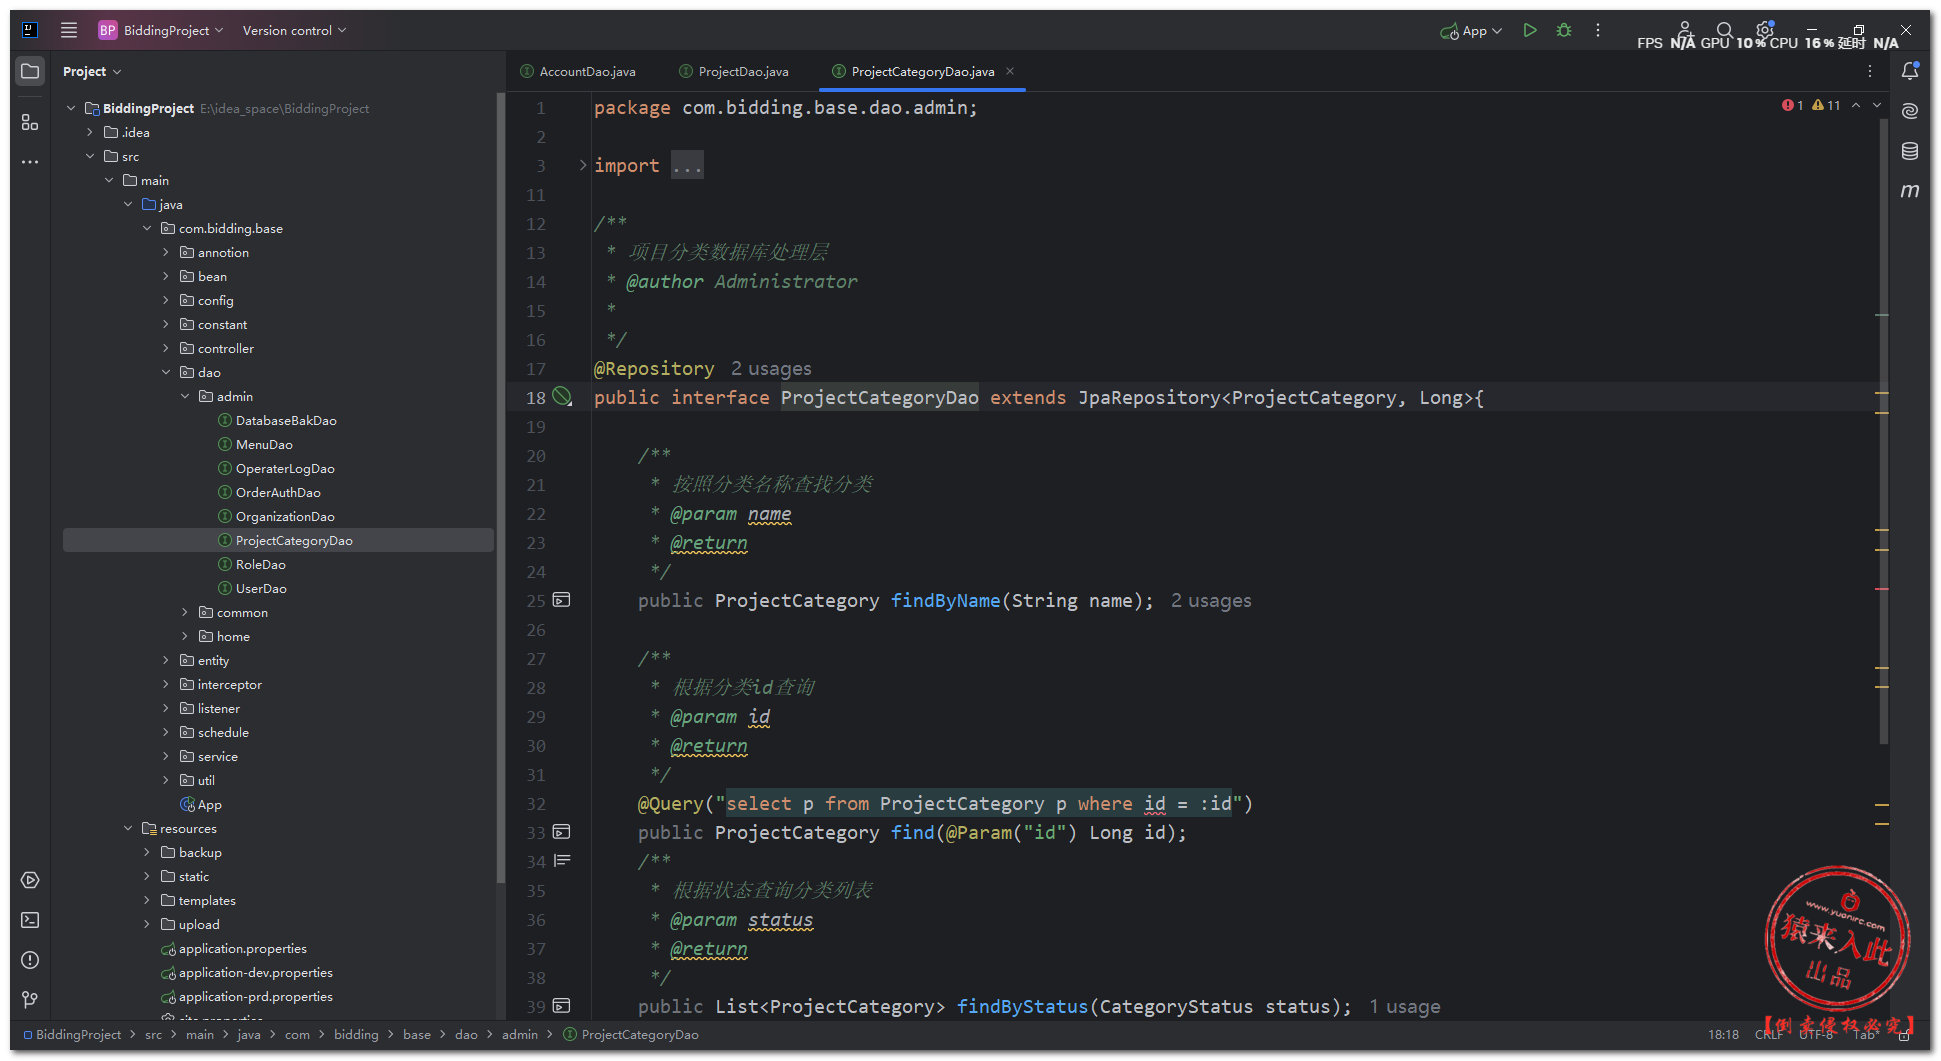Open the Notifications bell icon
This screenshot has height=1061, width=1941.
1910,71
